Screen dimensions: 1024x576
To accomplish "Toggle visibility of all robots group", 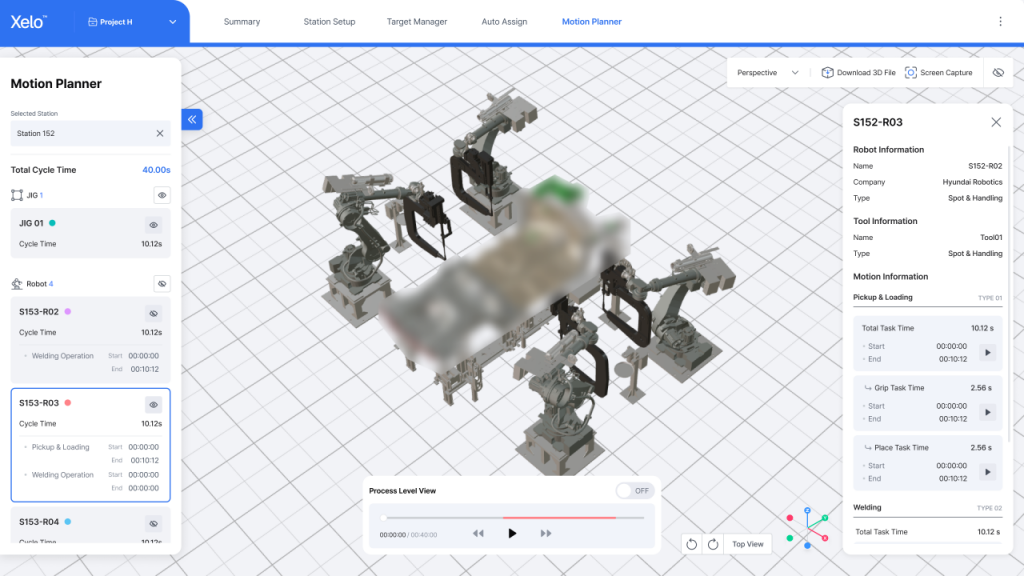I will coord(162,284).
